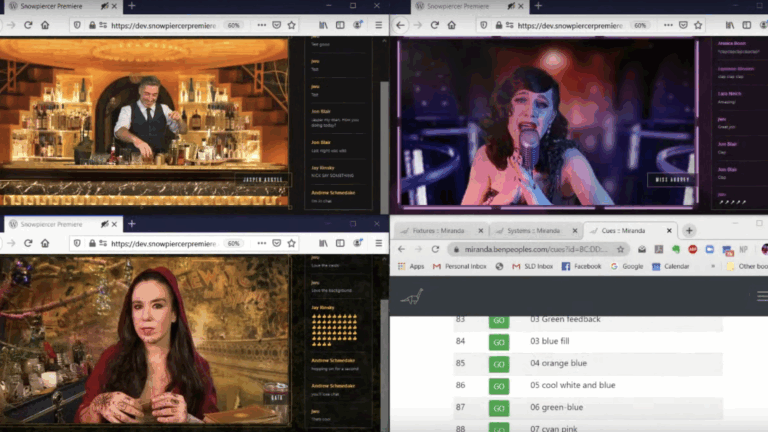Click back arrow in Chrome Miranda window
This screenshot has height=432, width=768.
pos(401,249)
